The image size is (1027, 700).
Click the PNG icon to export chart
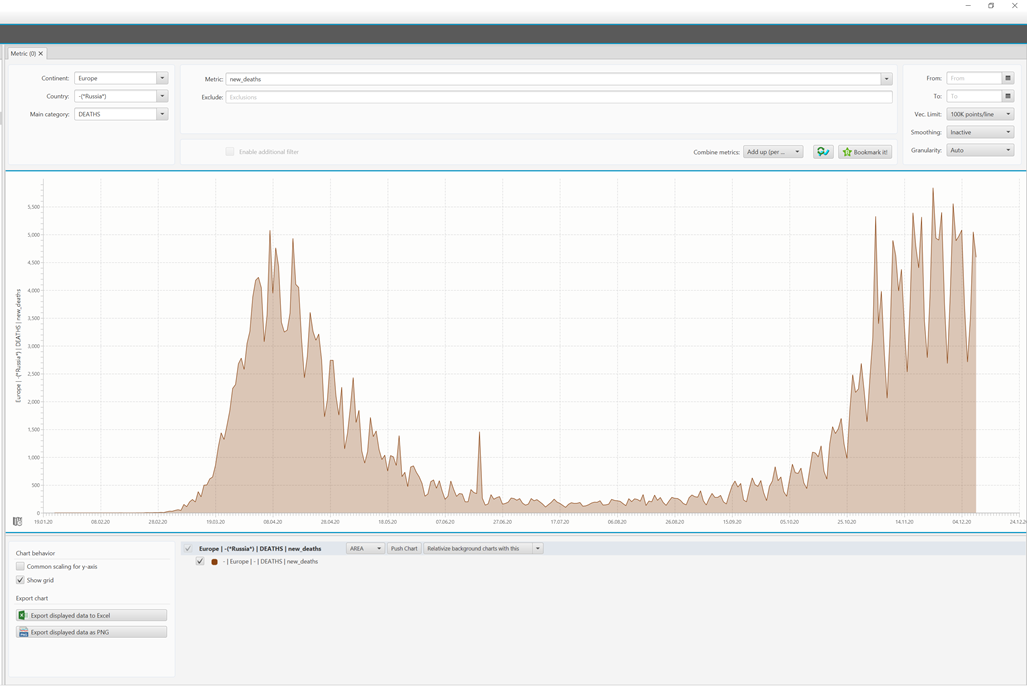click(23, 633)
